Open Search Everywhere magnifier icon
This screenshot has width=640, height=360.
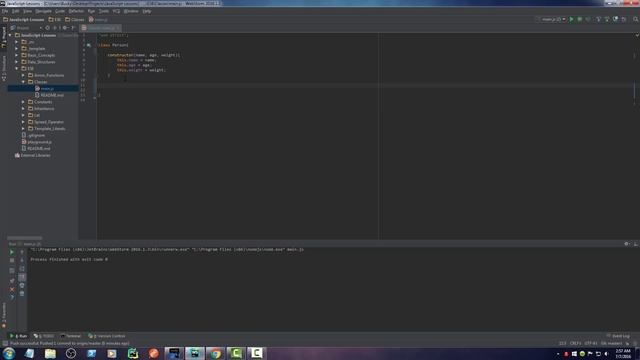(636, 19)
